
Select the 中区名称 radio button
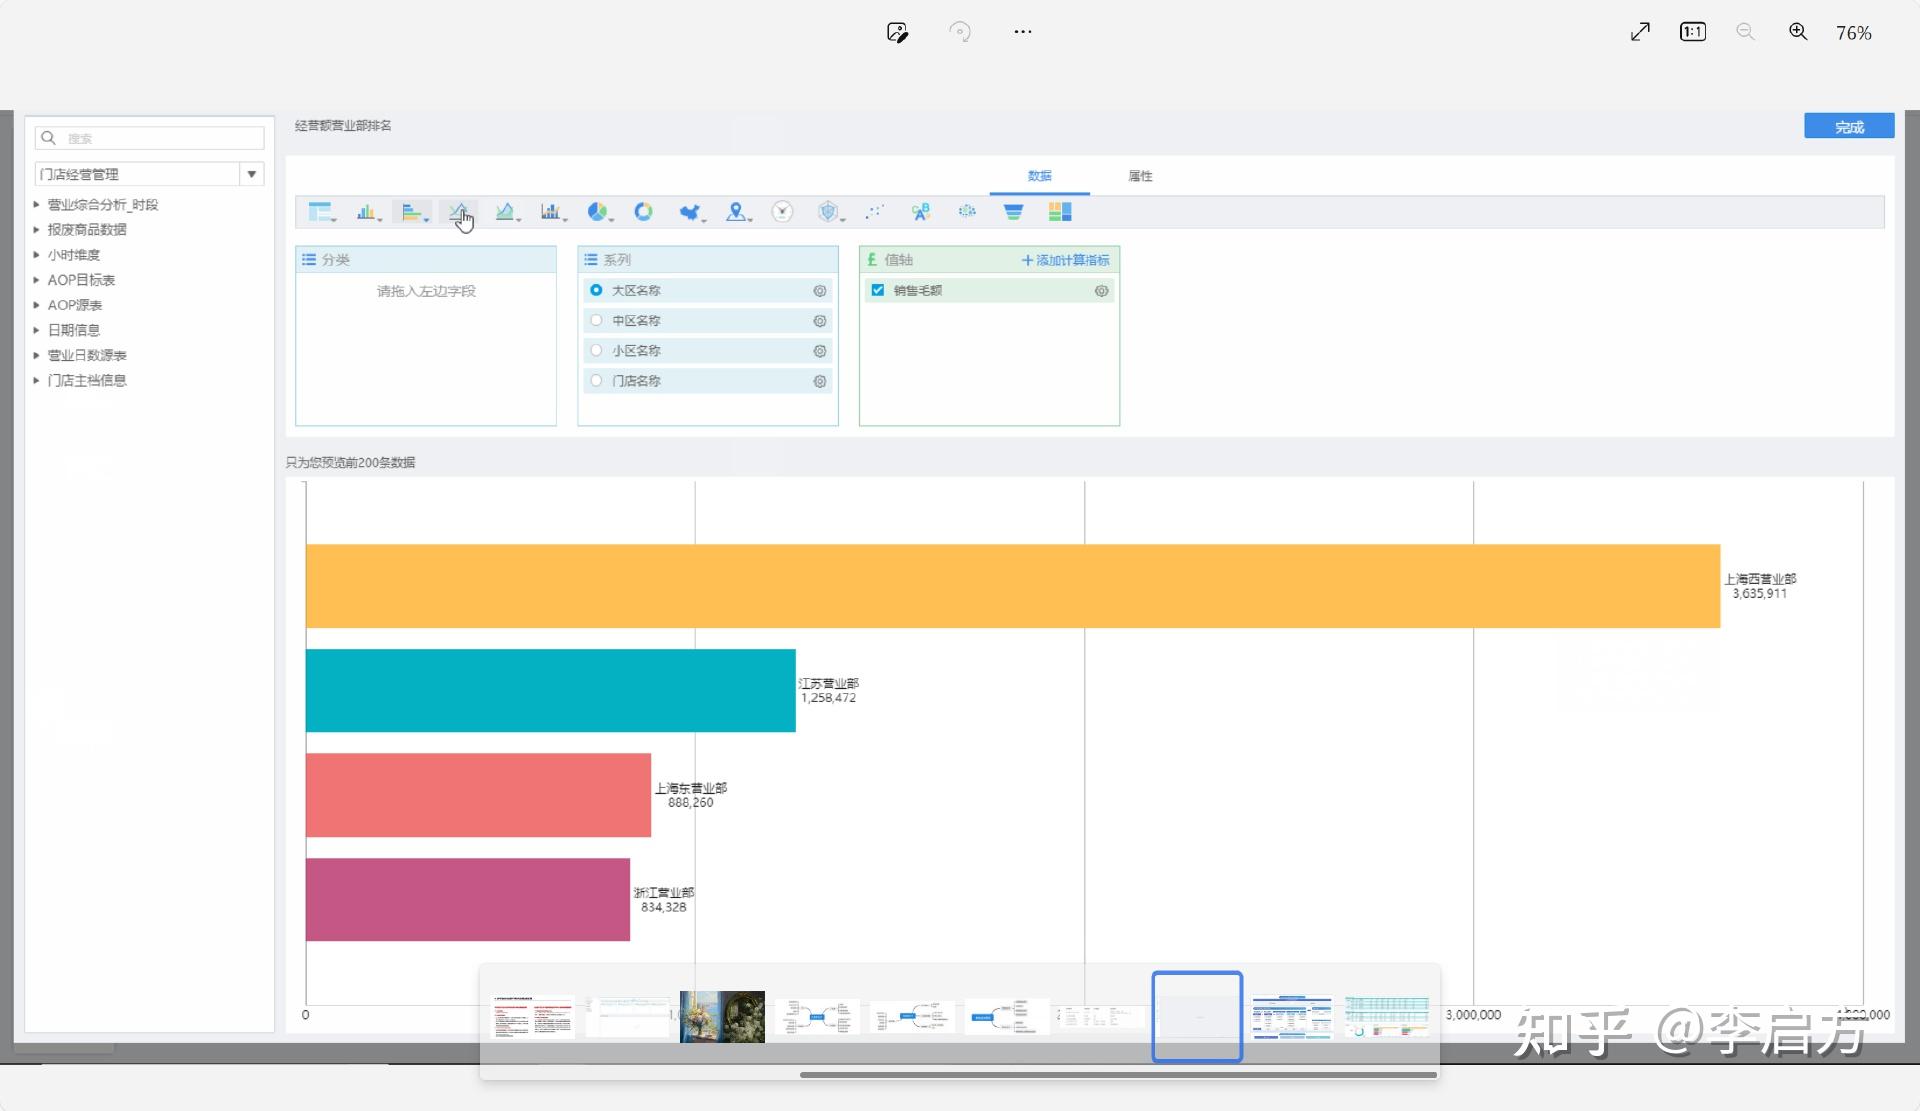[596, 320]
